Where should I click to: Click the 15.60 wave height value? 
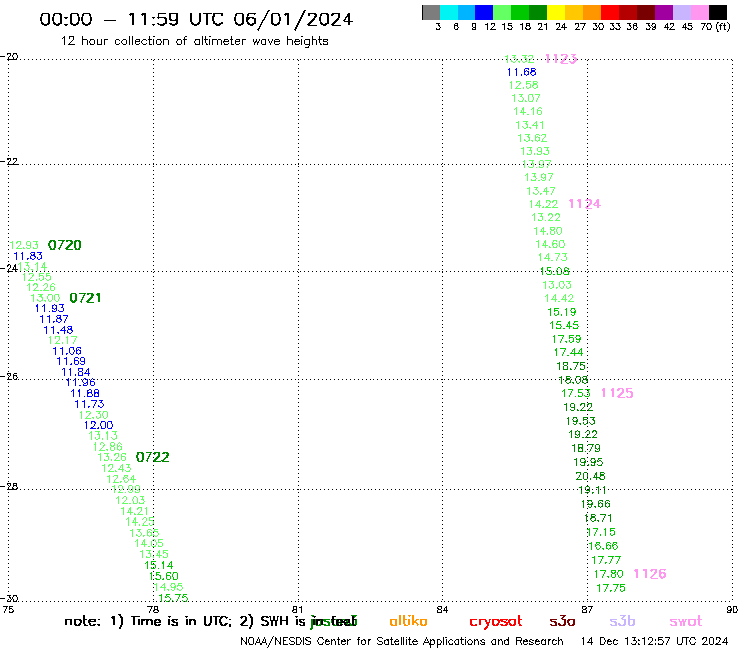point(164,576)
